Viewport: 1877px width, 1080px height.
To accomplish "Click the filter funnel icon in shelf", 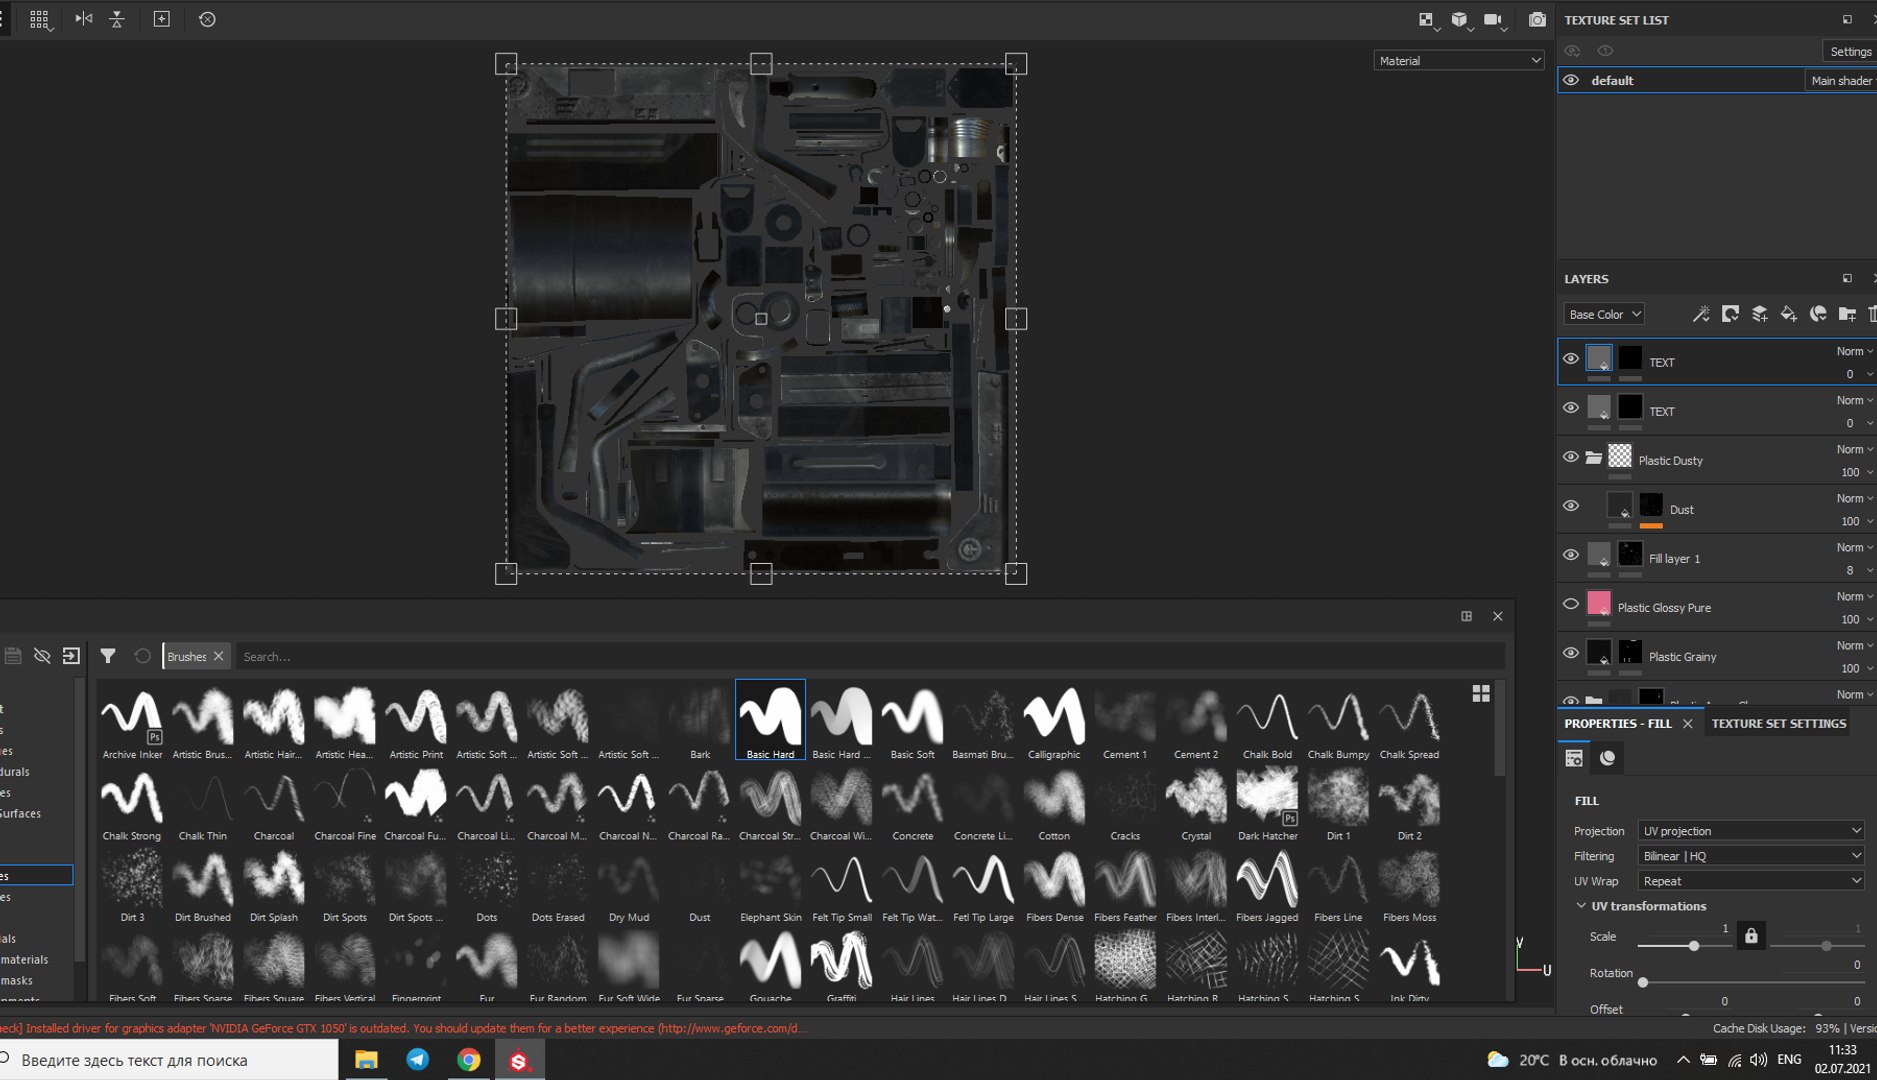I will point(107,656).
